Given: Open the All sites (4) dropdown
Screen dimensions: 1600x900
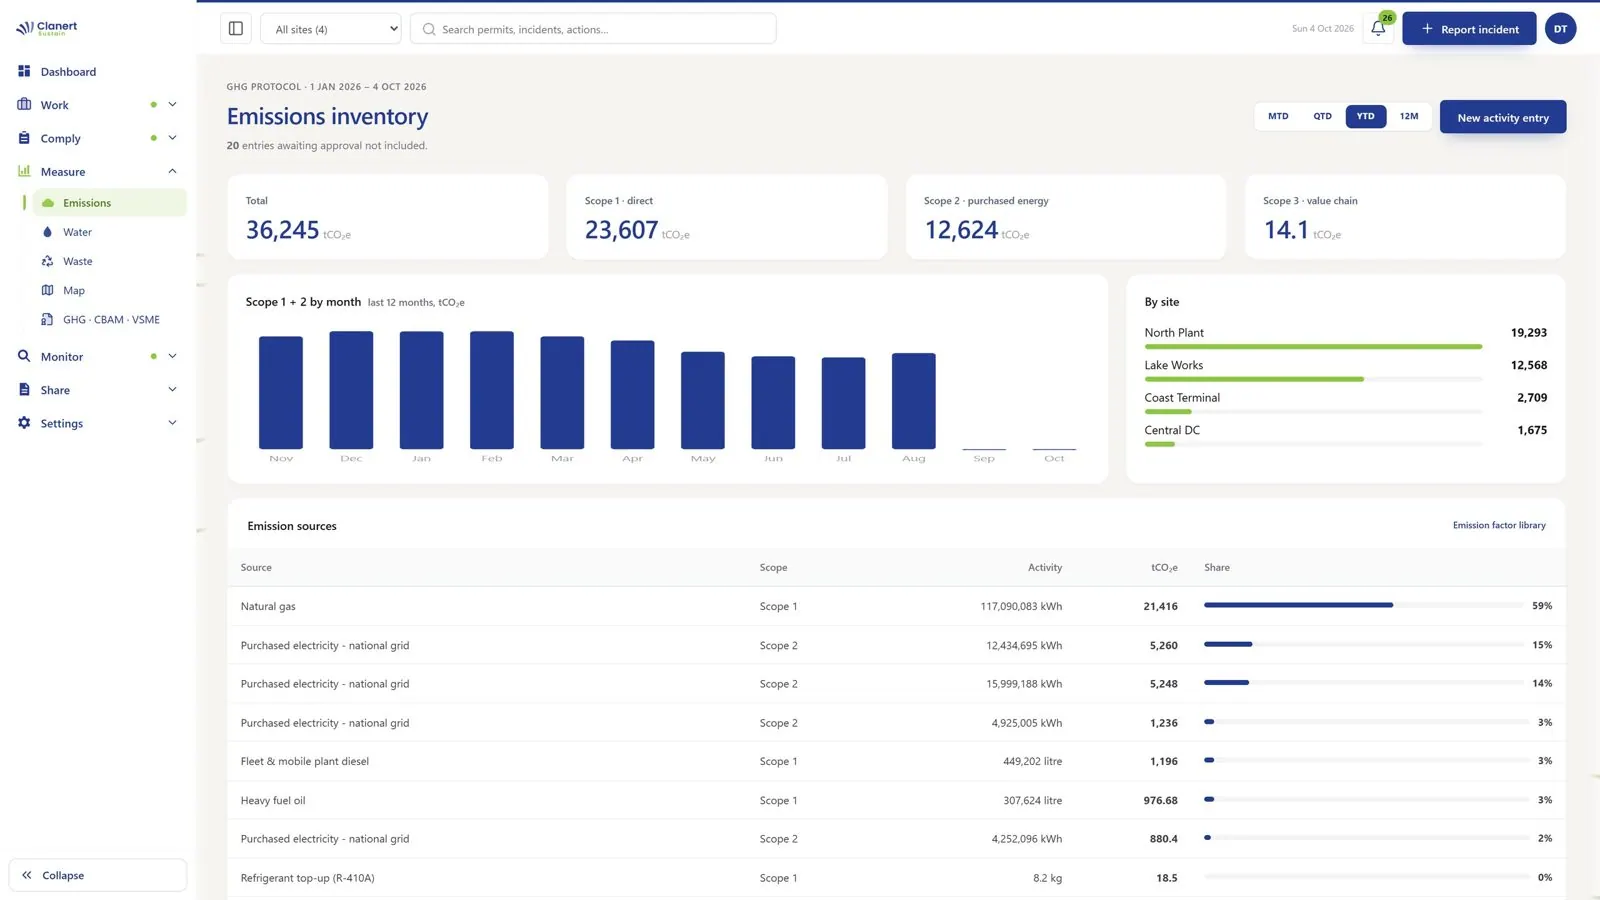Looking at the screenshot, I should click(331, 29).
